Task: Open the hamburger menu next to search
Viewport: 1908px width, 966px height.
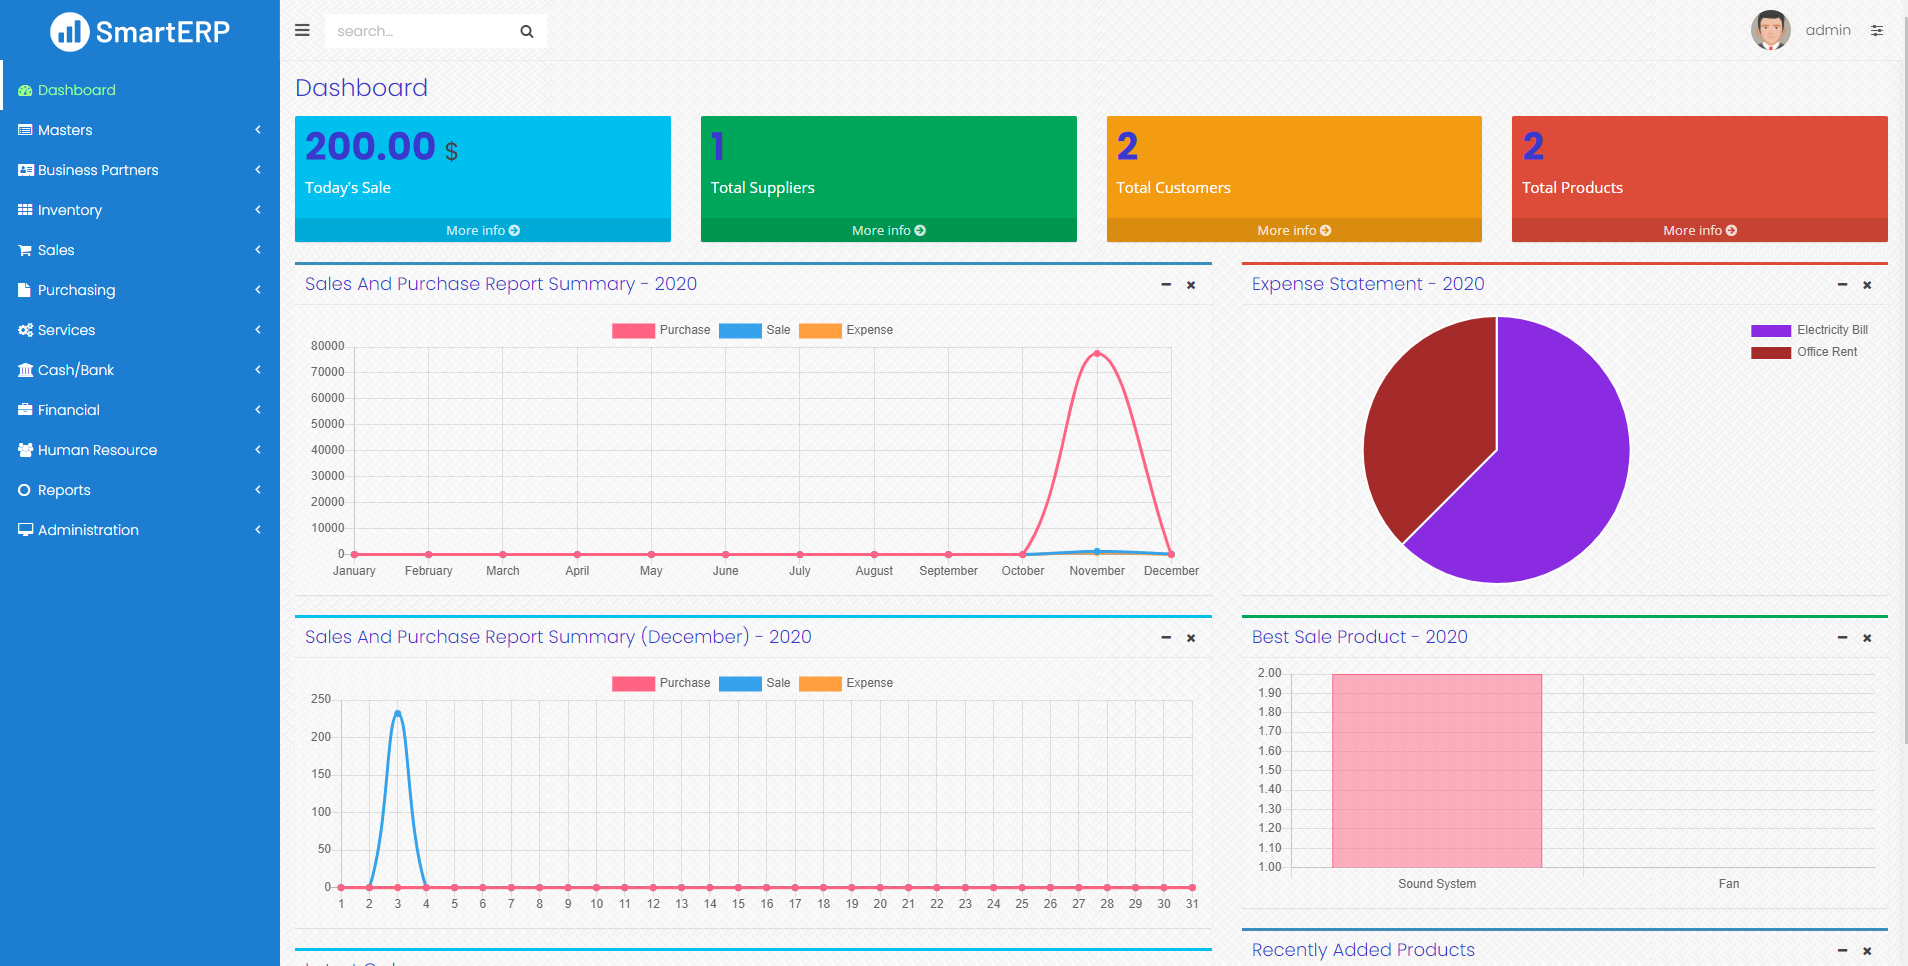Action: [x=302, y=30]
